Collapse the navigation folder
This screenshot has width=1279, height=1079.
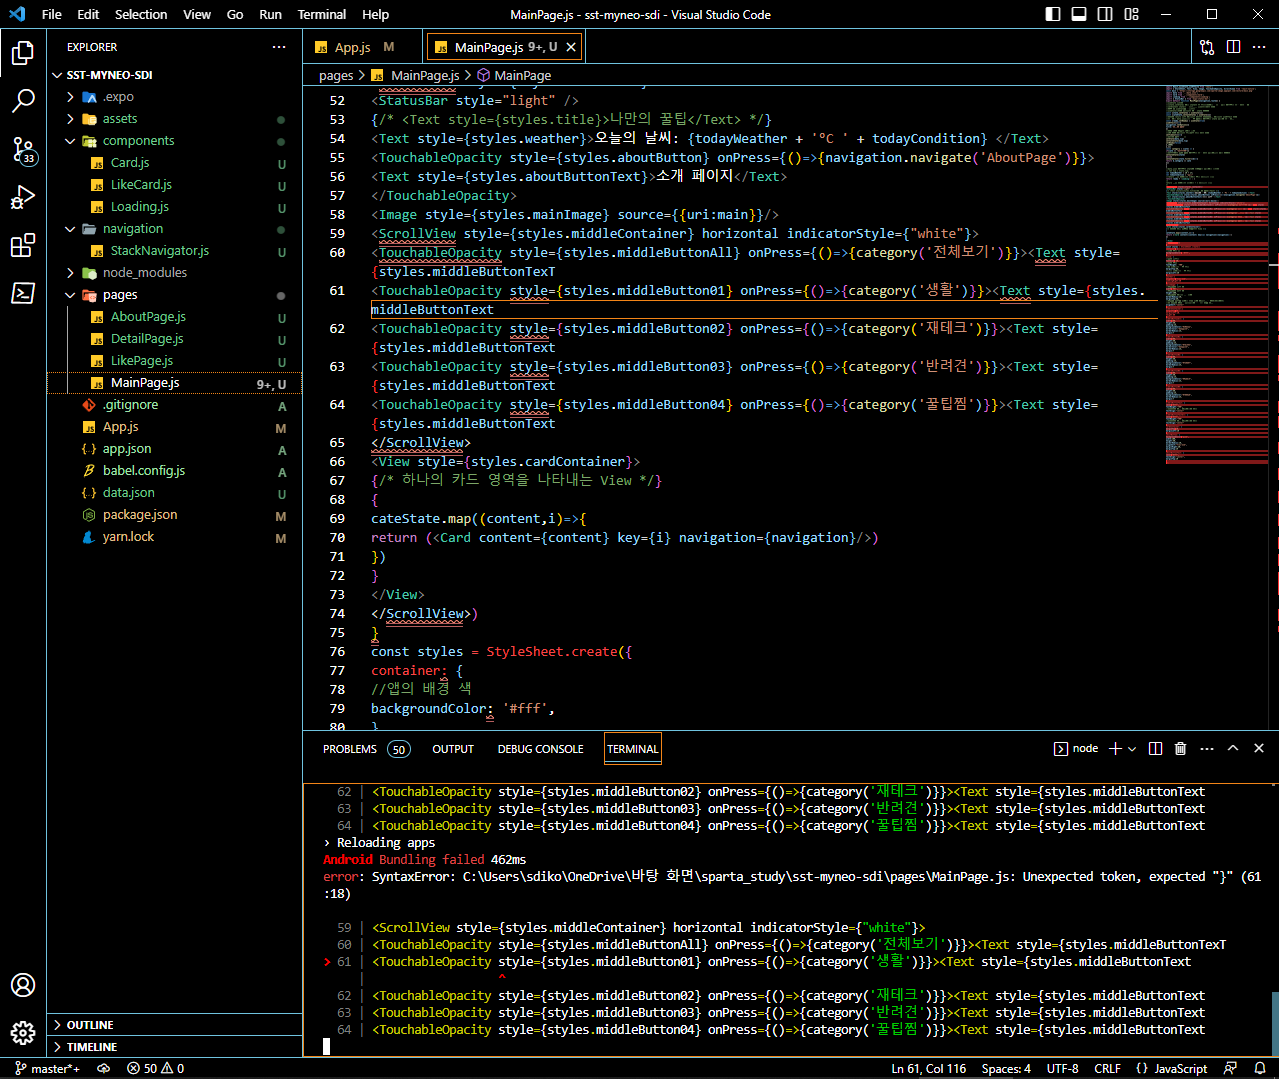[132, 229]
